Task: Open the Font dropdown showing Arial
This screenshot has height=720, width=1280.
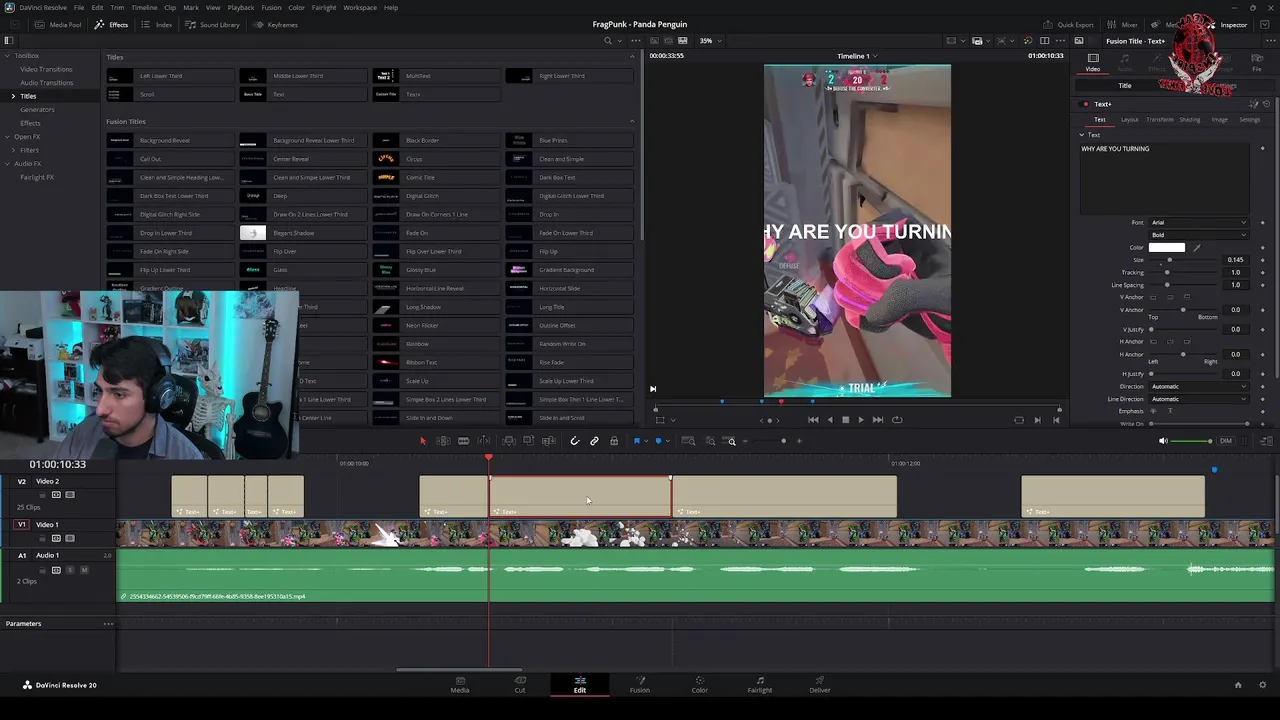Action: [1199, 222]
